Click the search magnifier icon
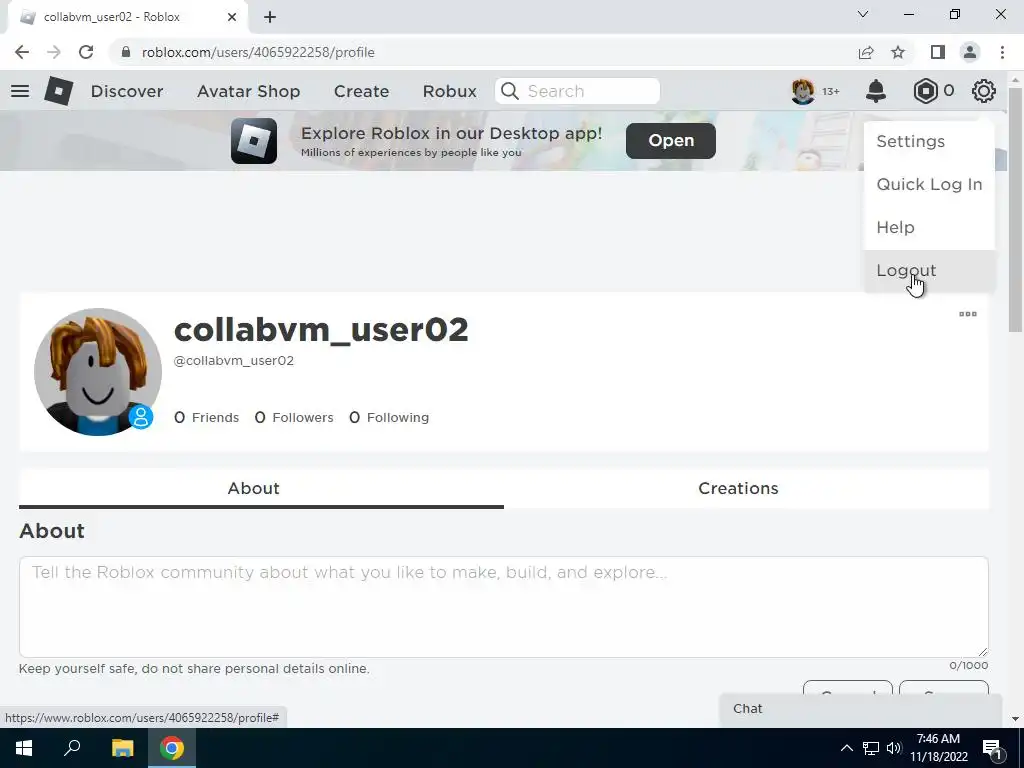 click(x=510, y=91)
